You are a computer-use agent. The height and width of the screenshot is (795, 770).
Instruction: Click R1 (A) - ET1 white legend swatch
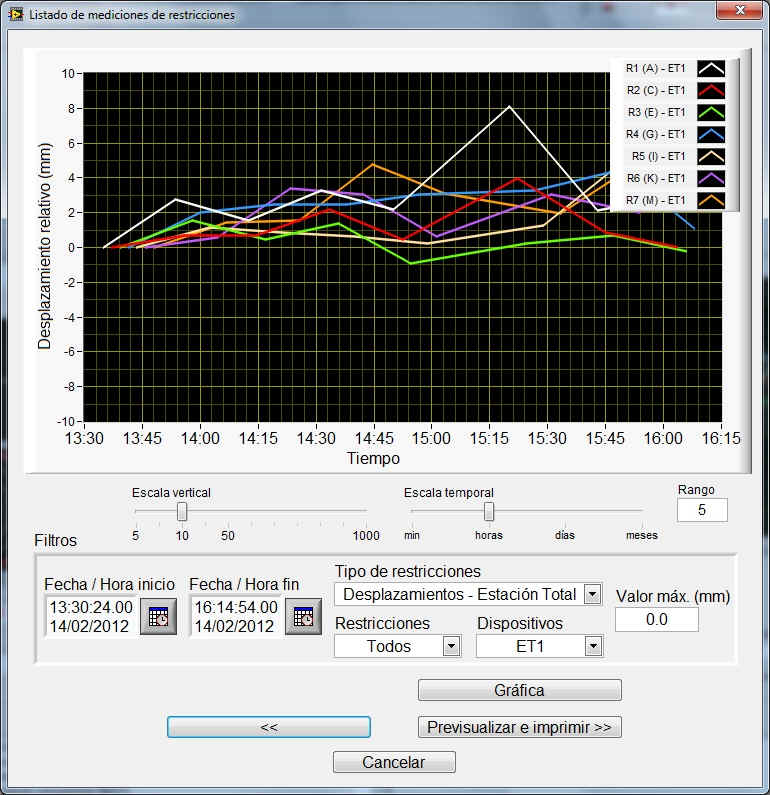(x=711, y=68)
